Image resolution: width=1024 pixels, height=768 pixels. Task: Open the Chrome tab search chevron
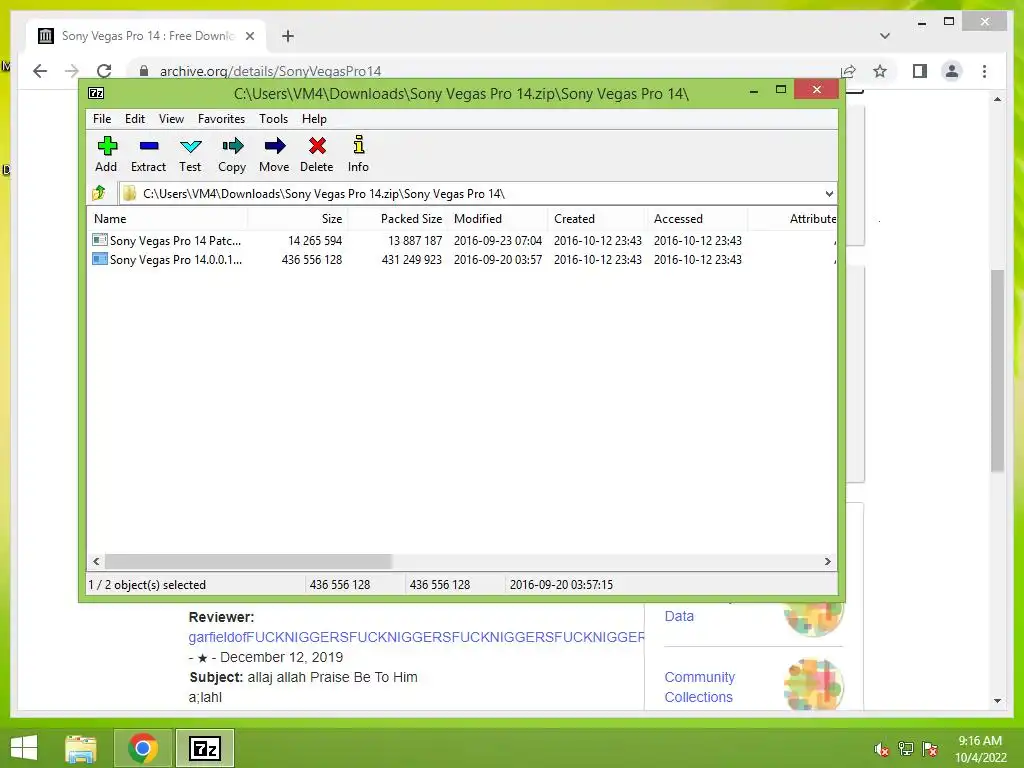885,36
